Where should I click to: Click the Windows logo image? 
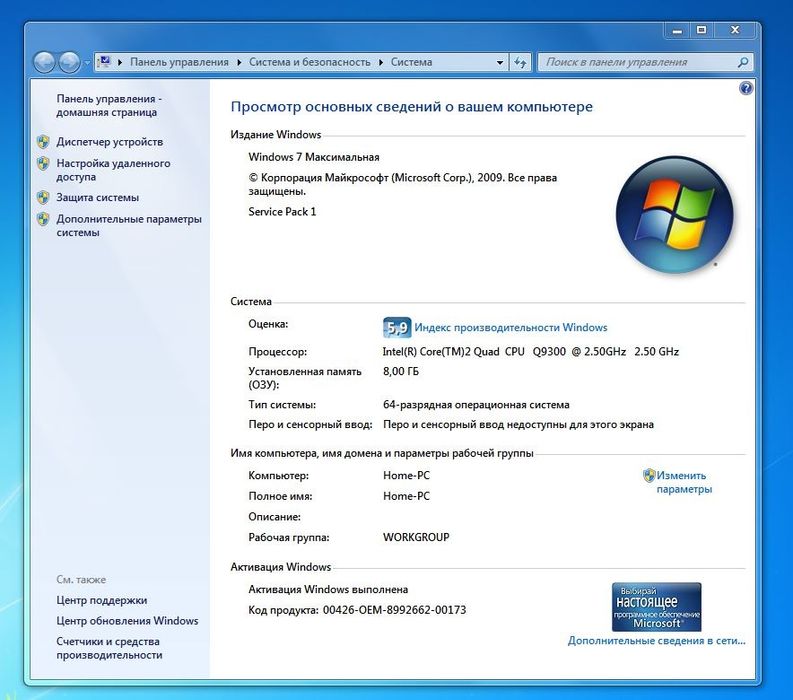coord(674,214)
